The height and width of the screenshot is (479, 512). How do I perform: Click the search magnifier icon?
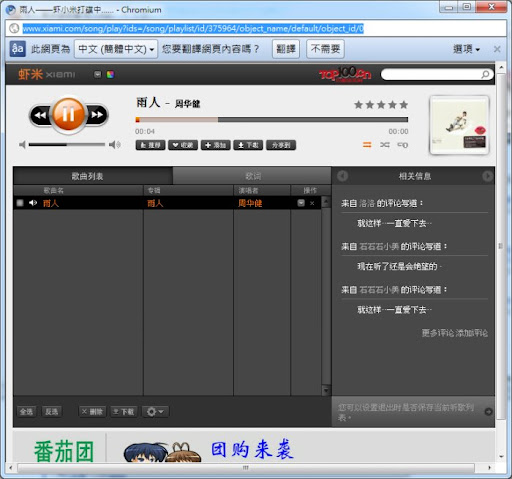tap(486, 74)
